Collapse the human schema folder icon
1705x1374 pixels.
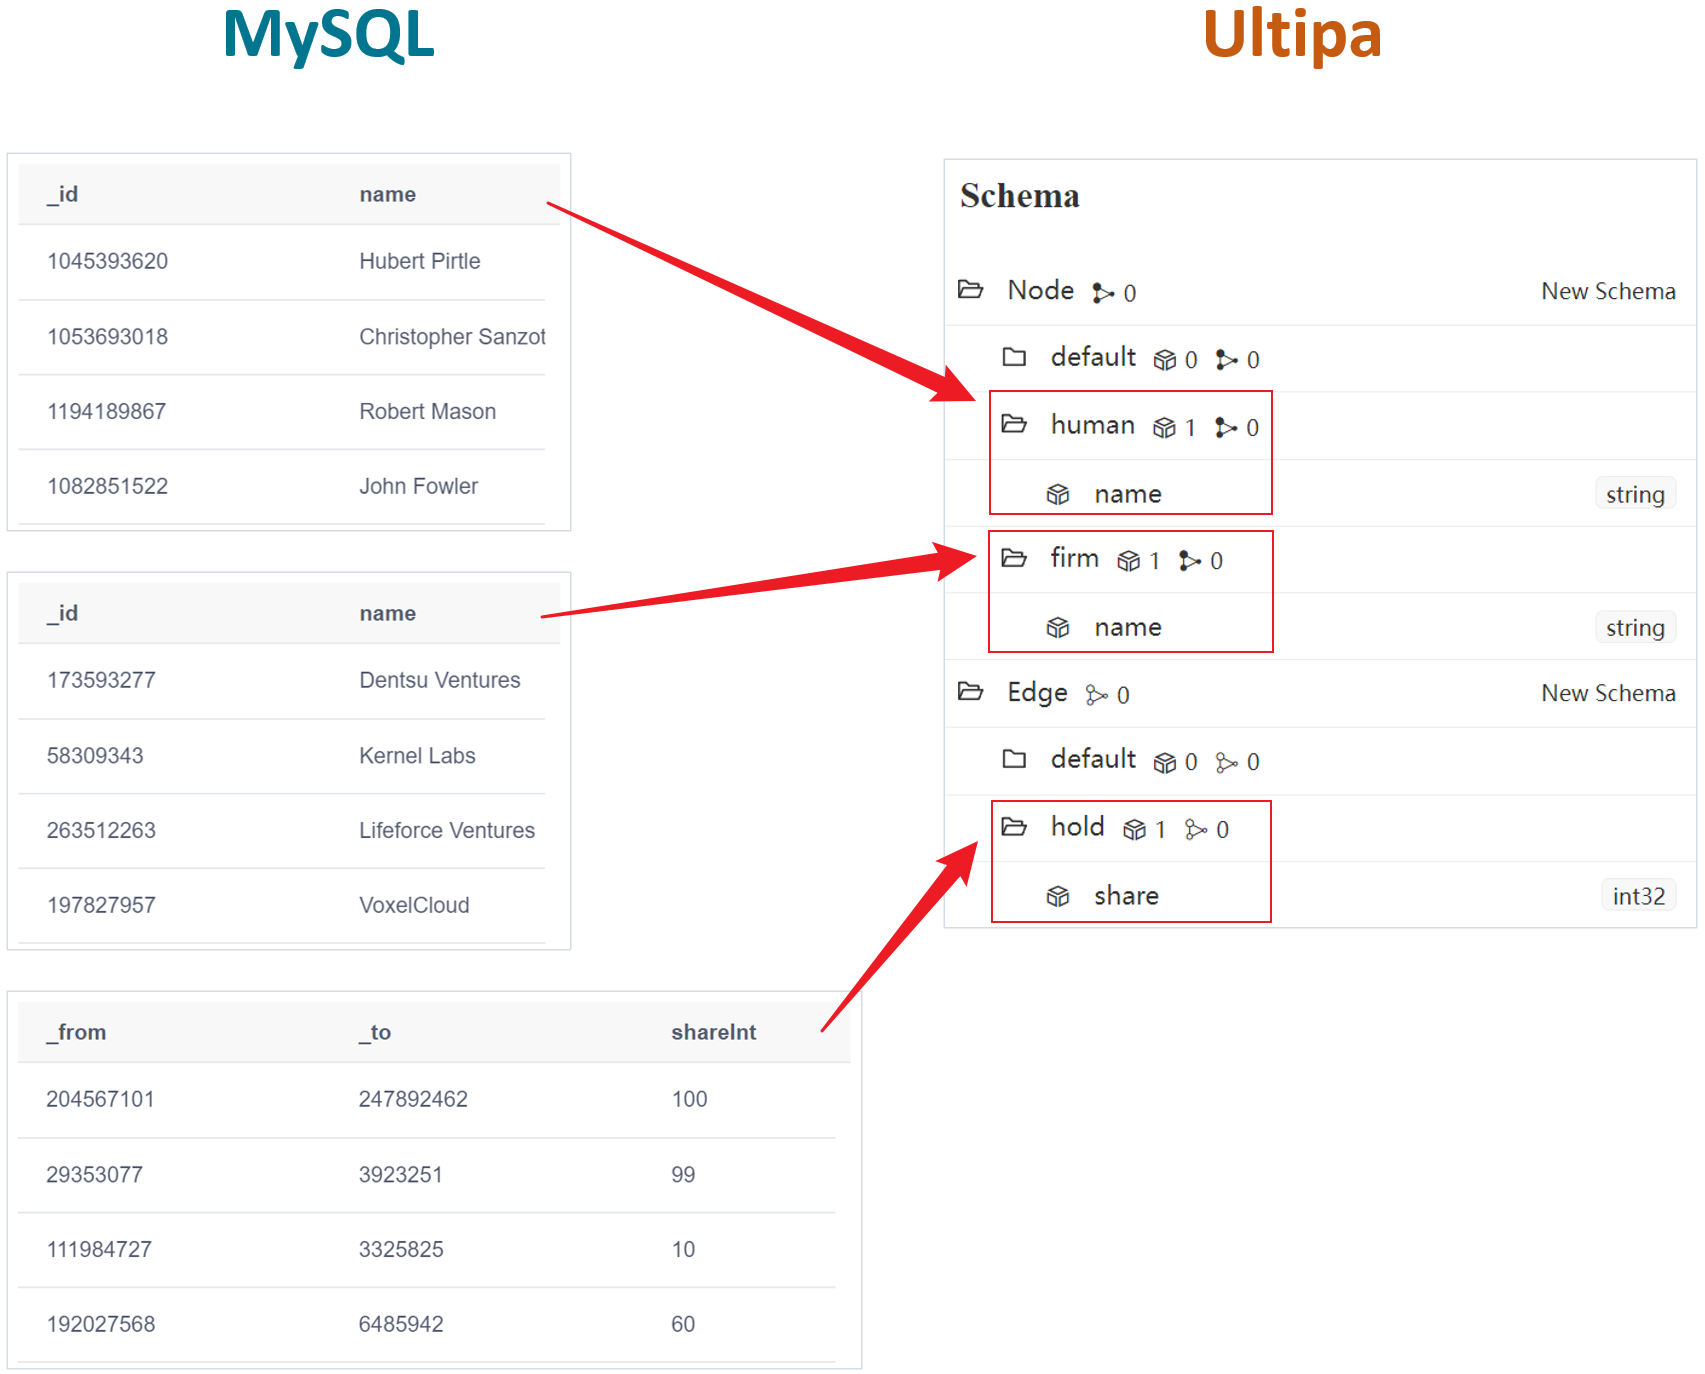pos(1014,424)
